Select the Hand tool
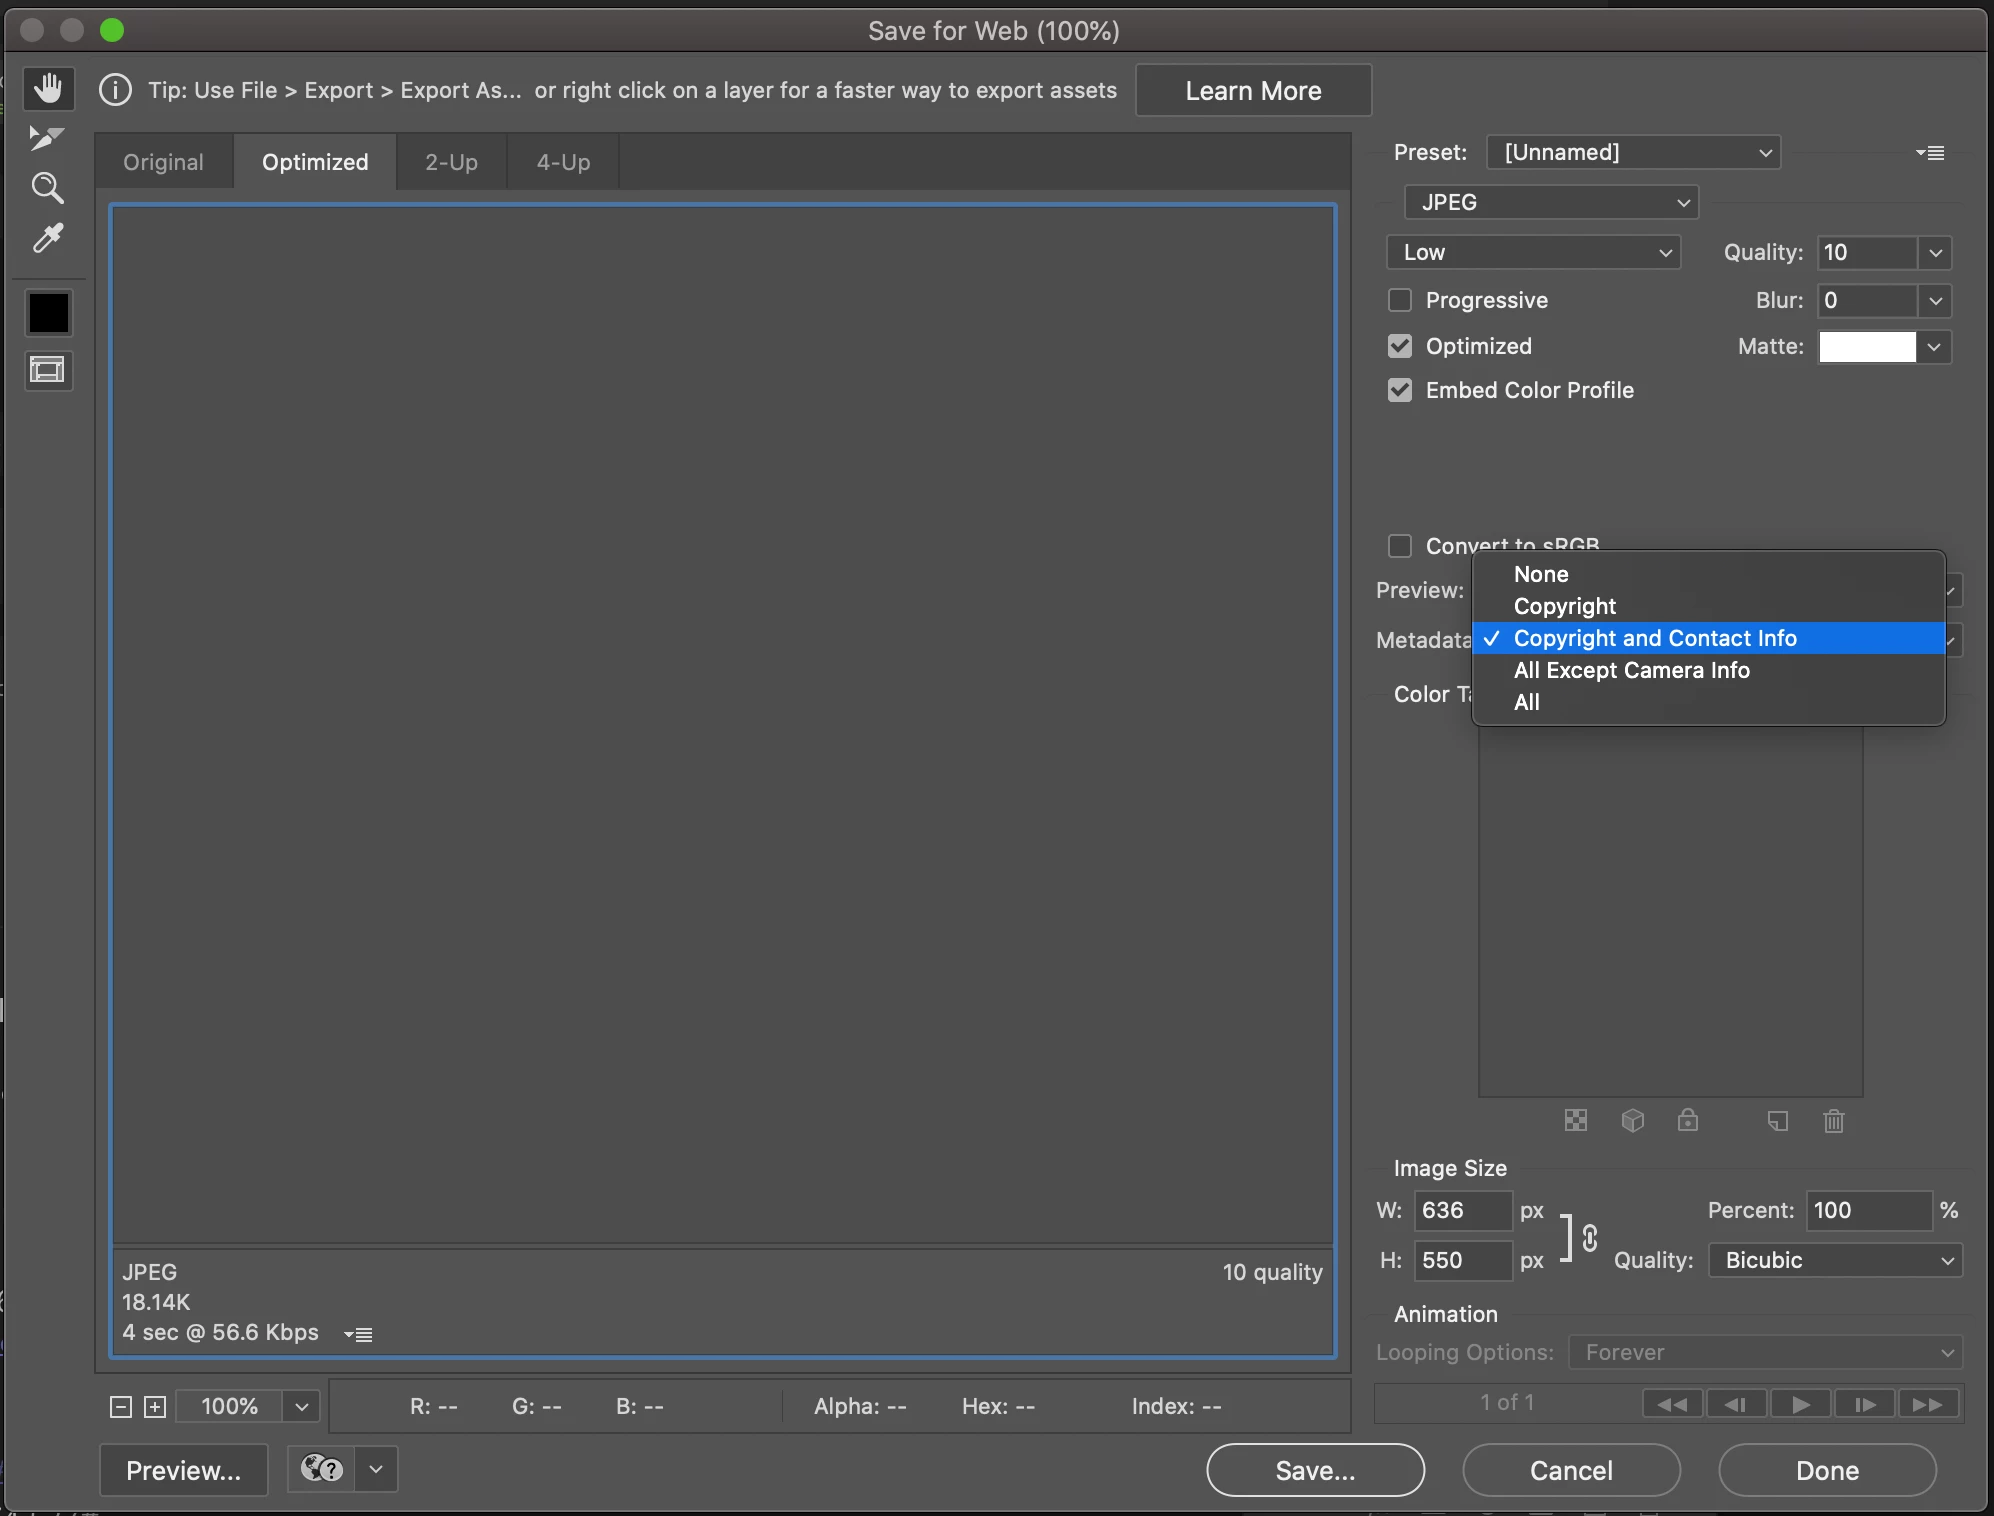This screenshot has width=1994, height=1516. 47,89
